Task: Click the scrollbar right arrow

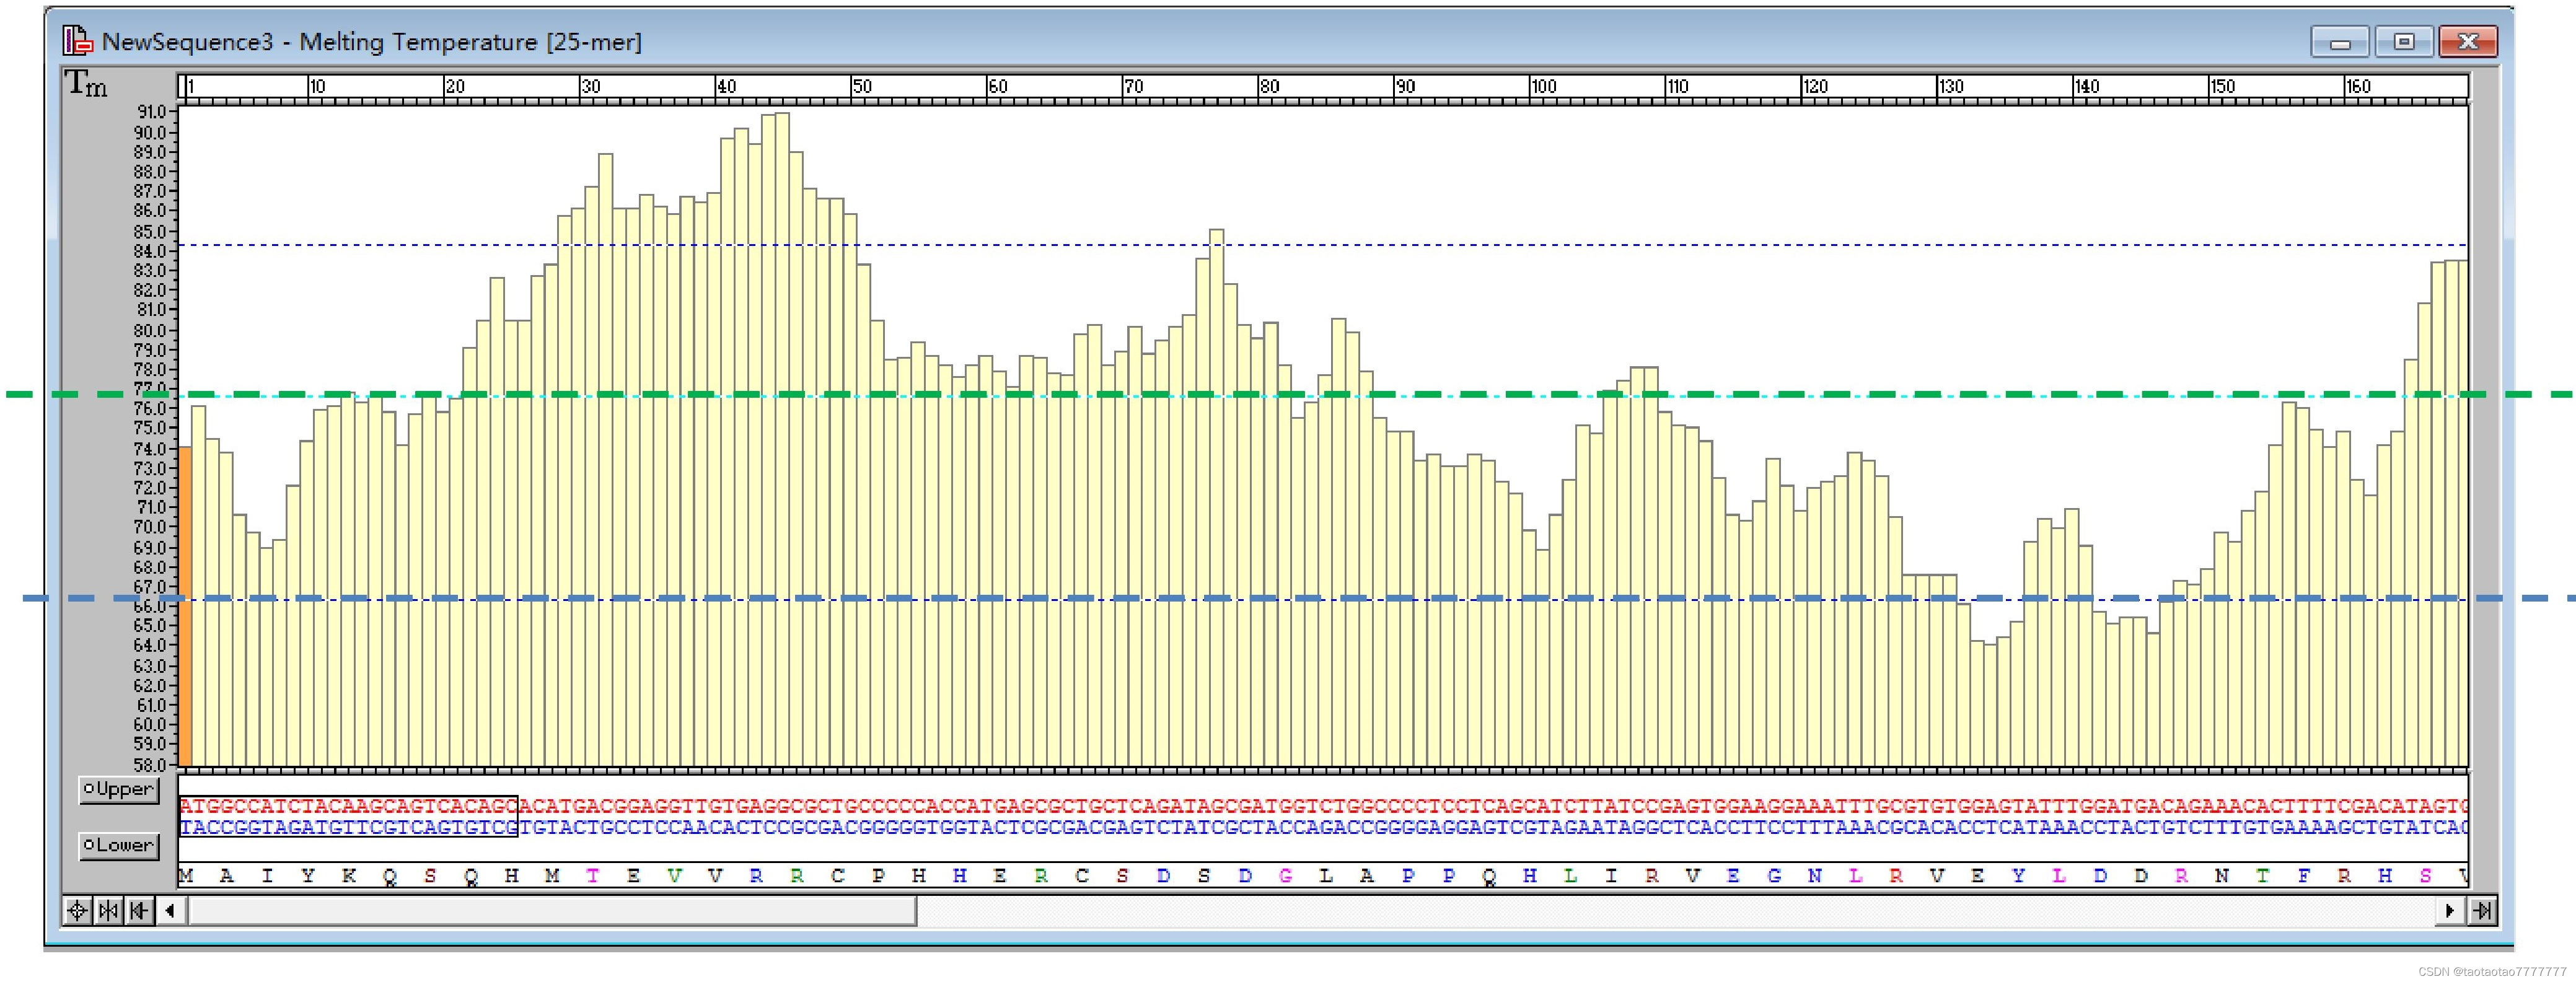Action: pyautogui.click(x=2450, y=911)
